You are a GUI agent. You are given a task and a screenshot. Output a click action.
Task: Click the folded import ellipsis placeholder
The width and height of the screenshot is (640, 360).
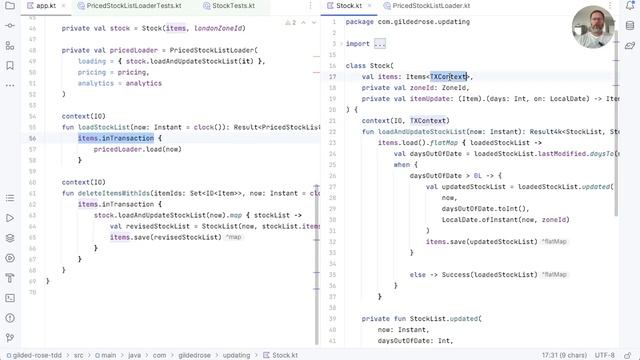pos(380,44)
